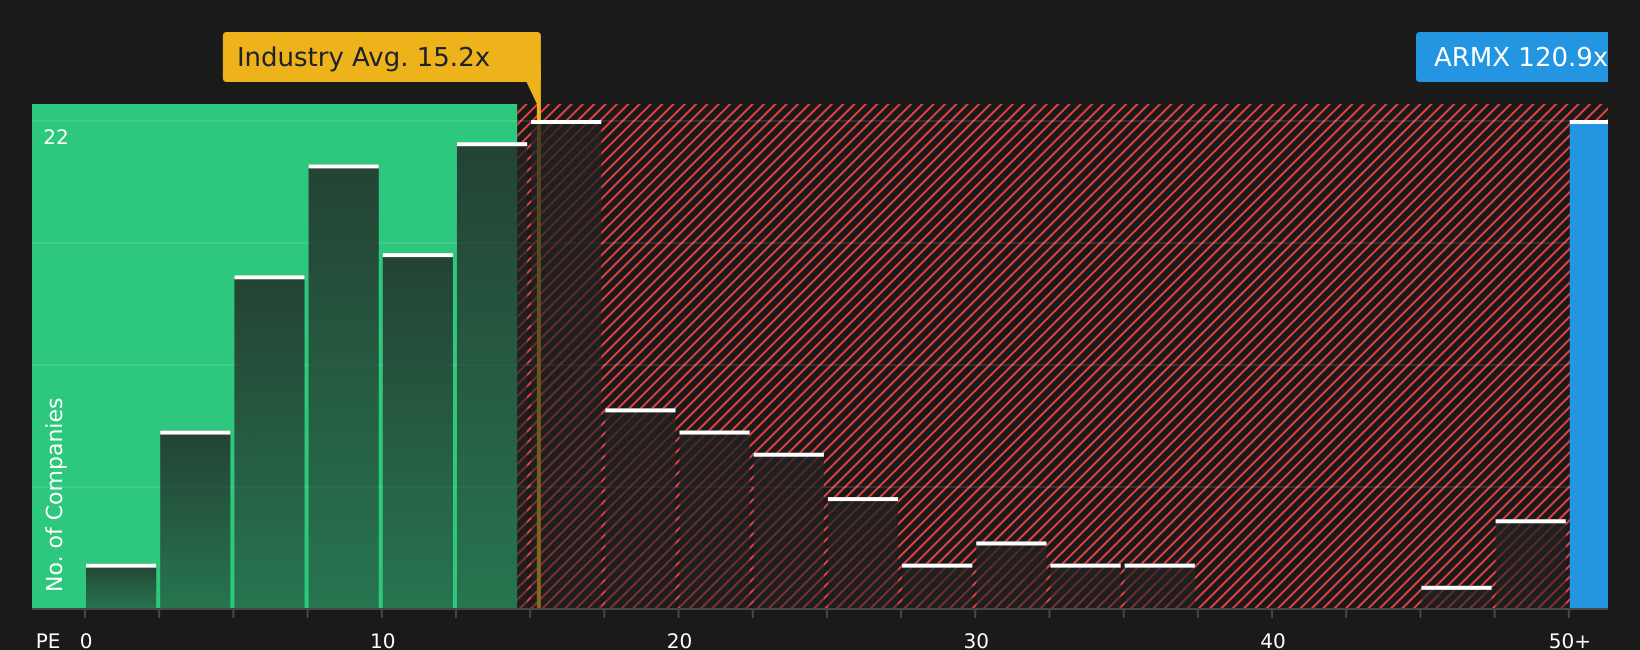The height and width of the screenshot is (650, 1640).
Task: Click the hatched bar for PE 35-37.5
Action: (x=1160, y=587)
